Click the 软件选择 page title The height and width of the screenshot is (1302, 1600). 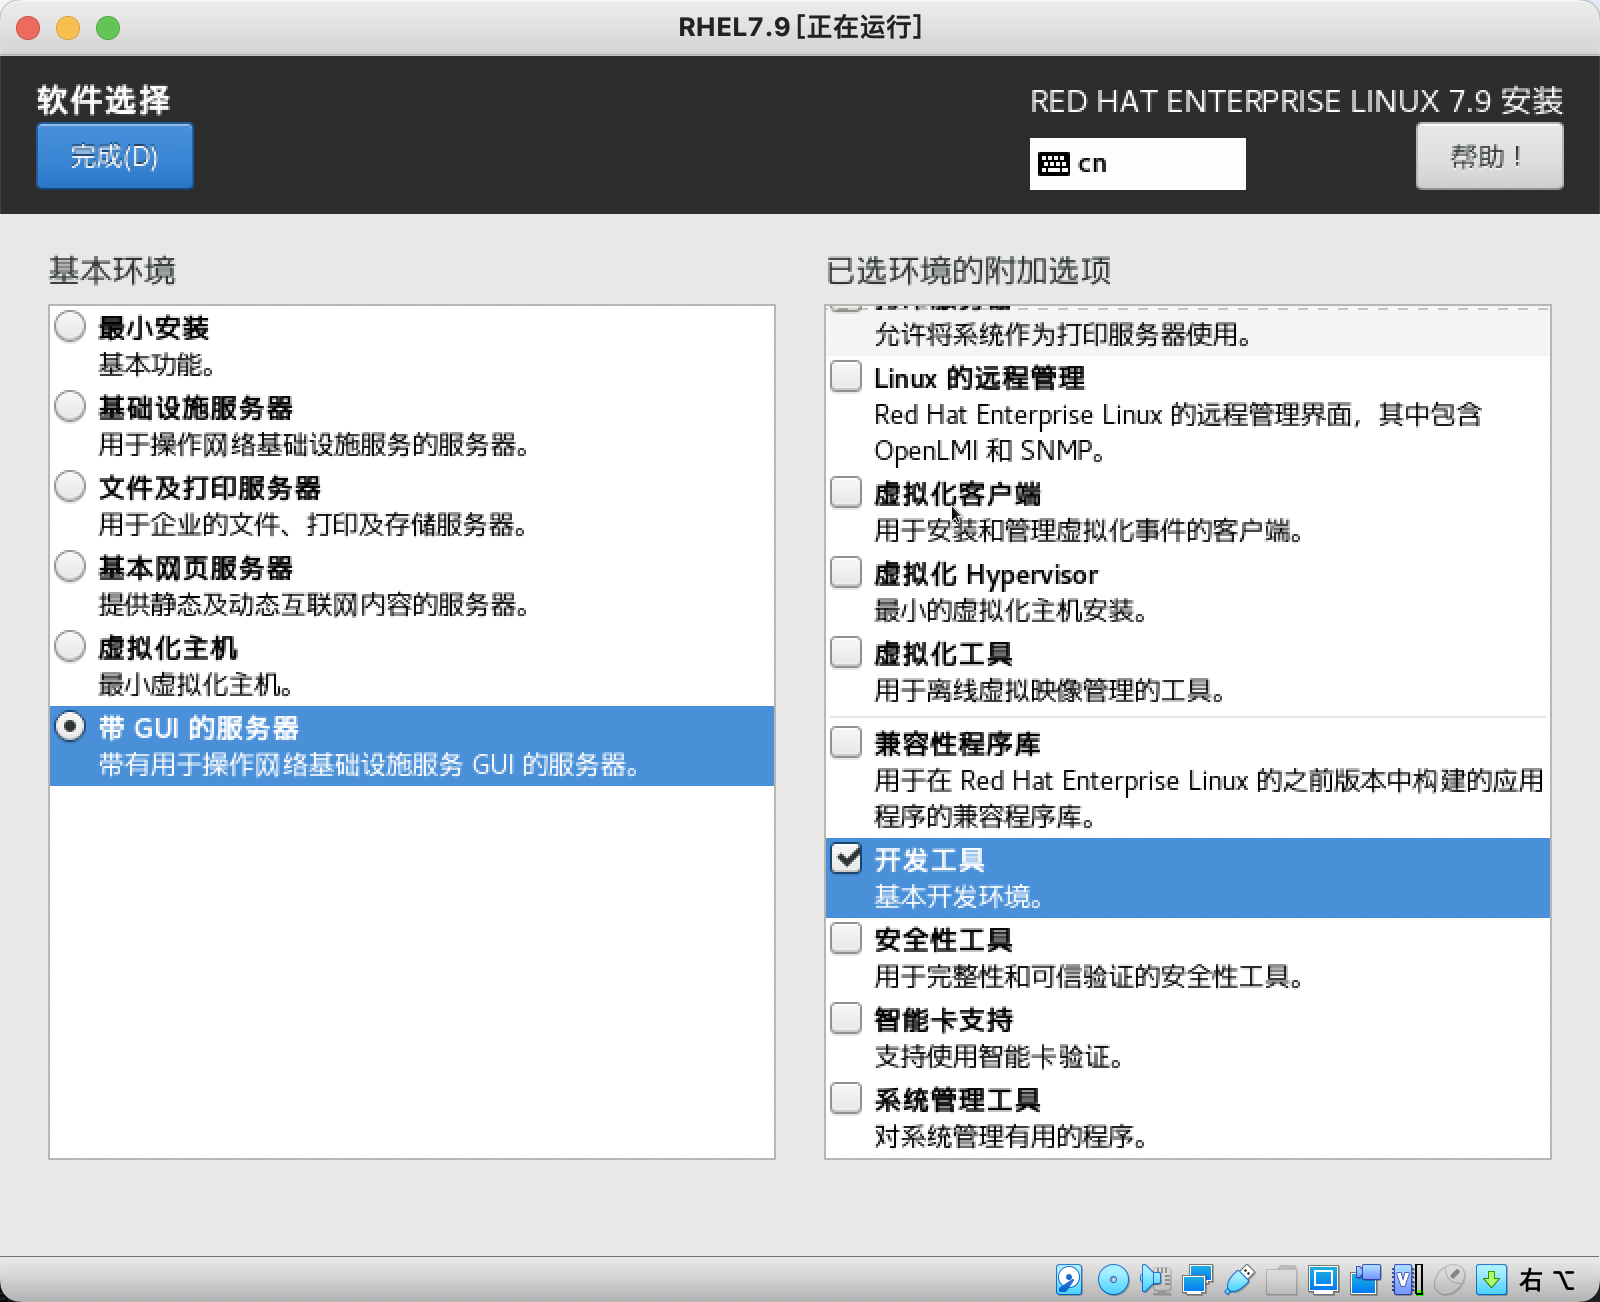coord(104,100)
